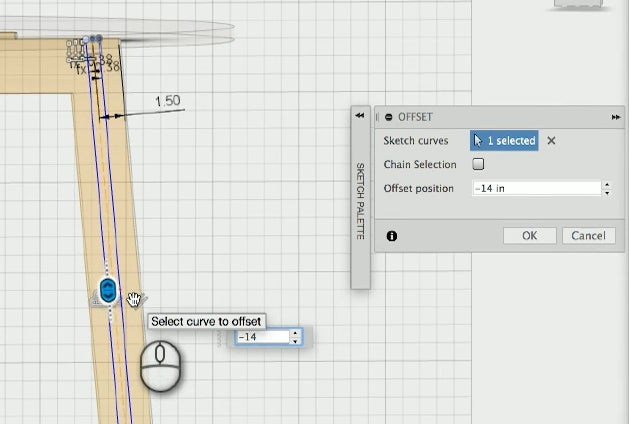Click the double-arrow at the Offset dialog's right
The width and height of the screenshot is (629, 424).
[615, 117]
